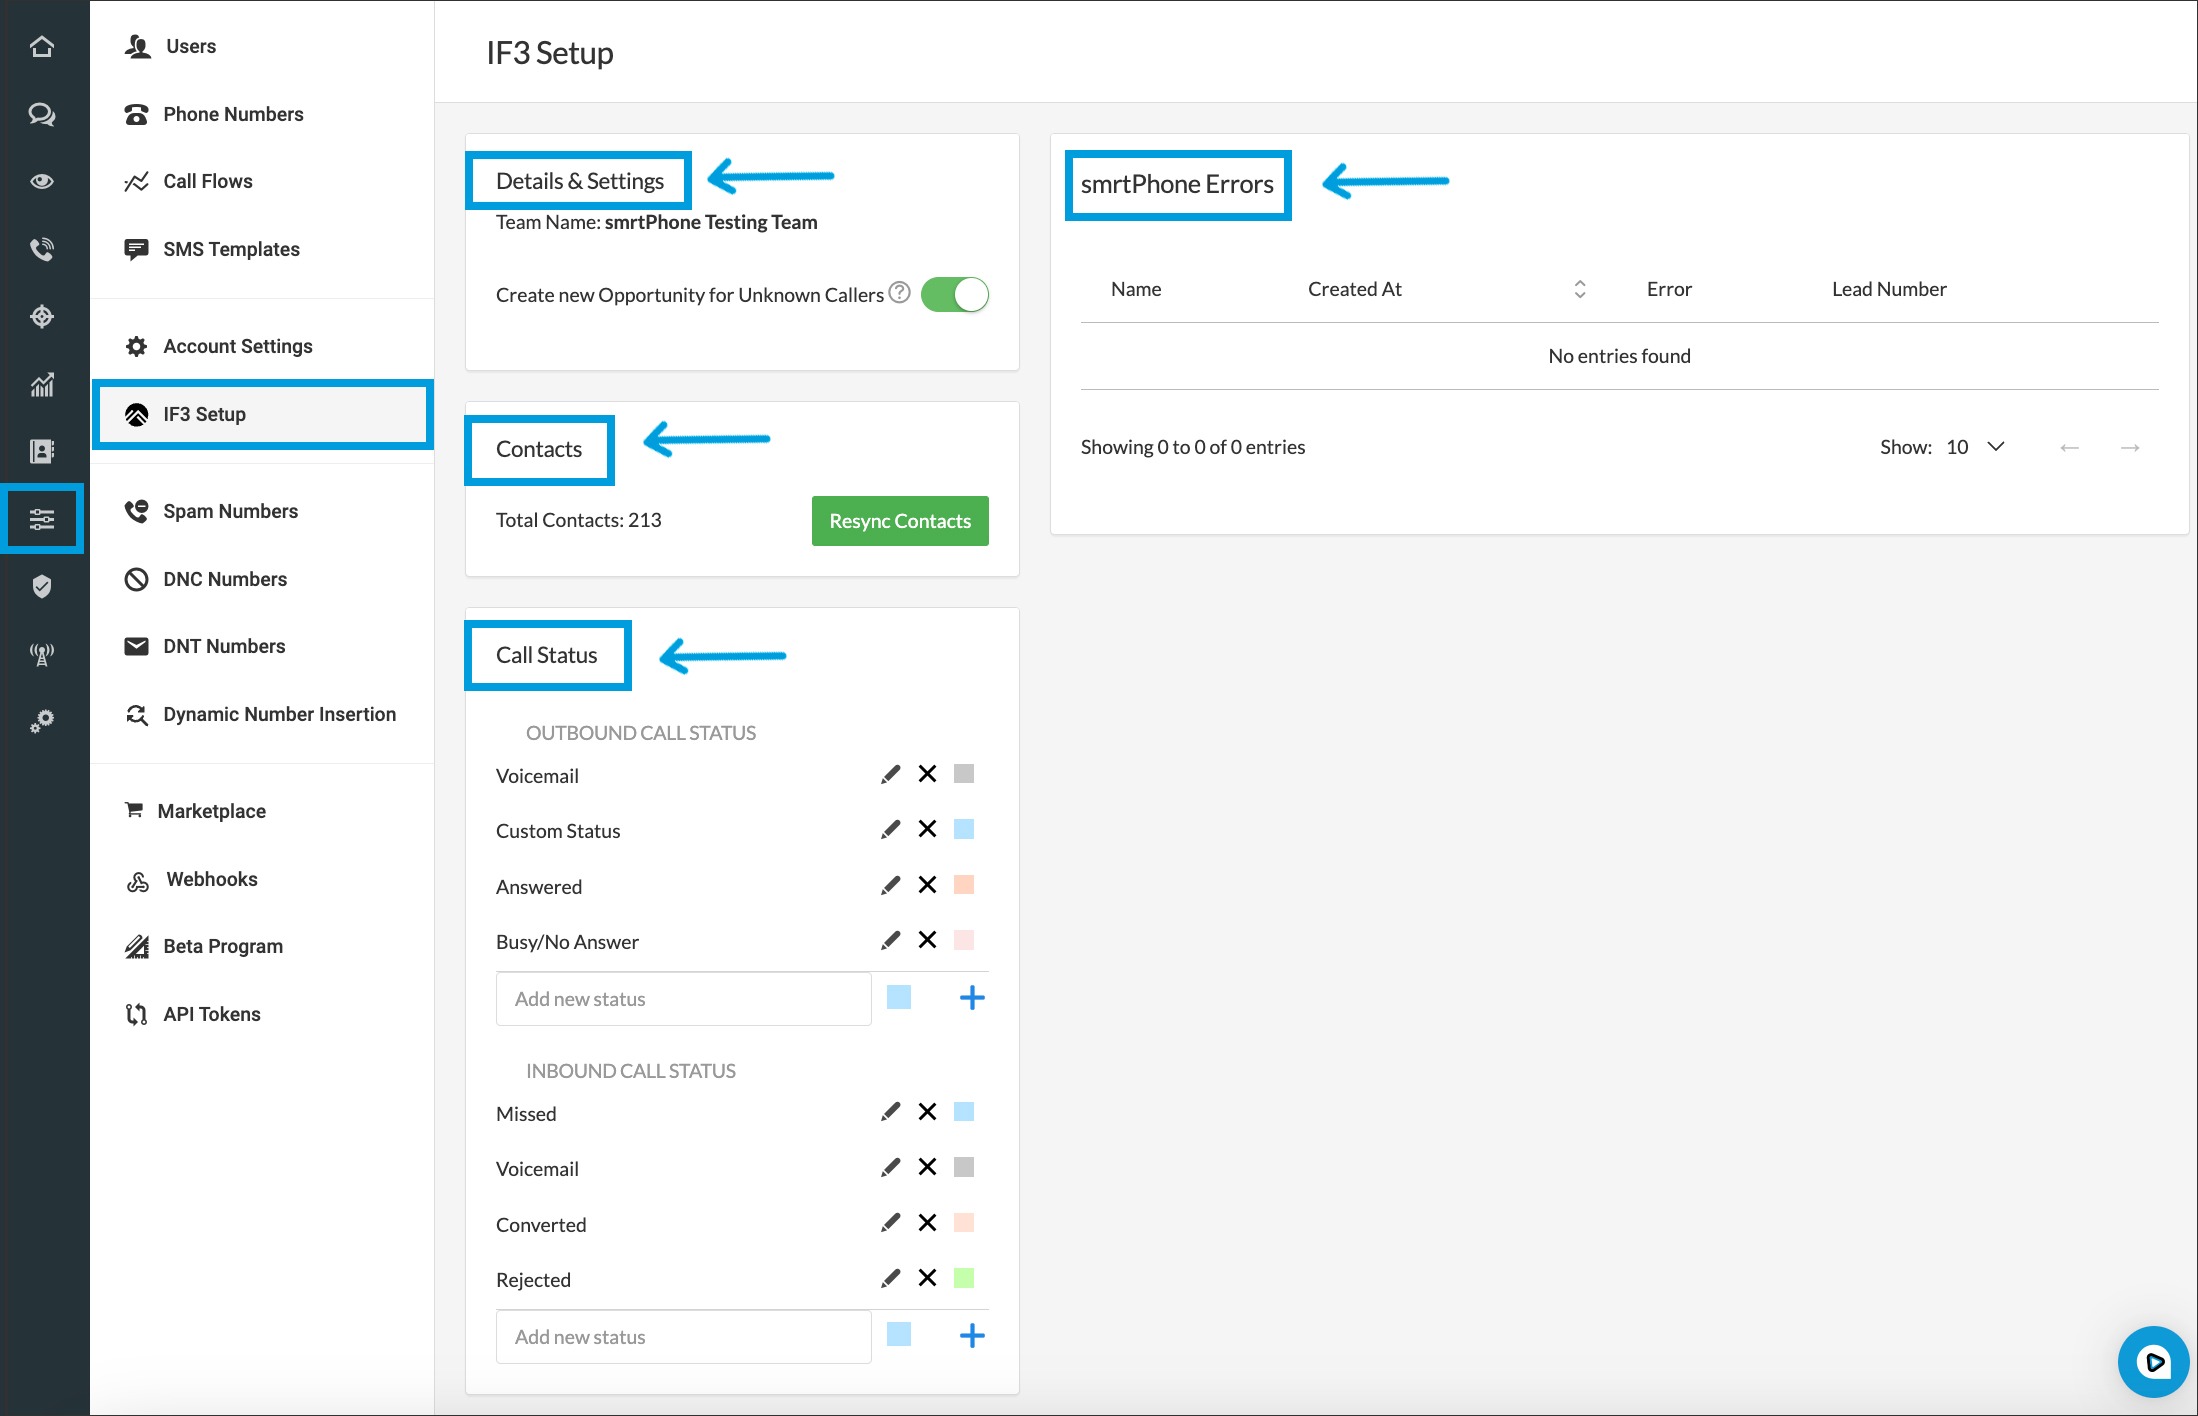Viewport: 2198px width, 1416px height.
Task: Pick color swatch beside inbound Add new status
Action: pyautogui.click(x=898, y=1335)
